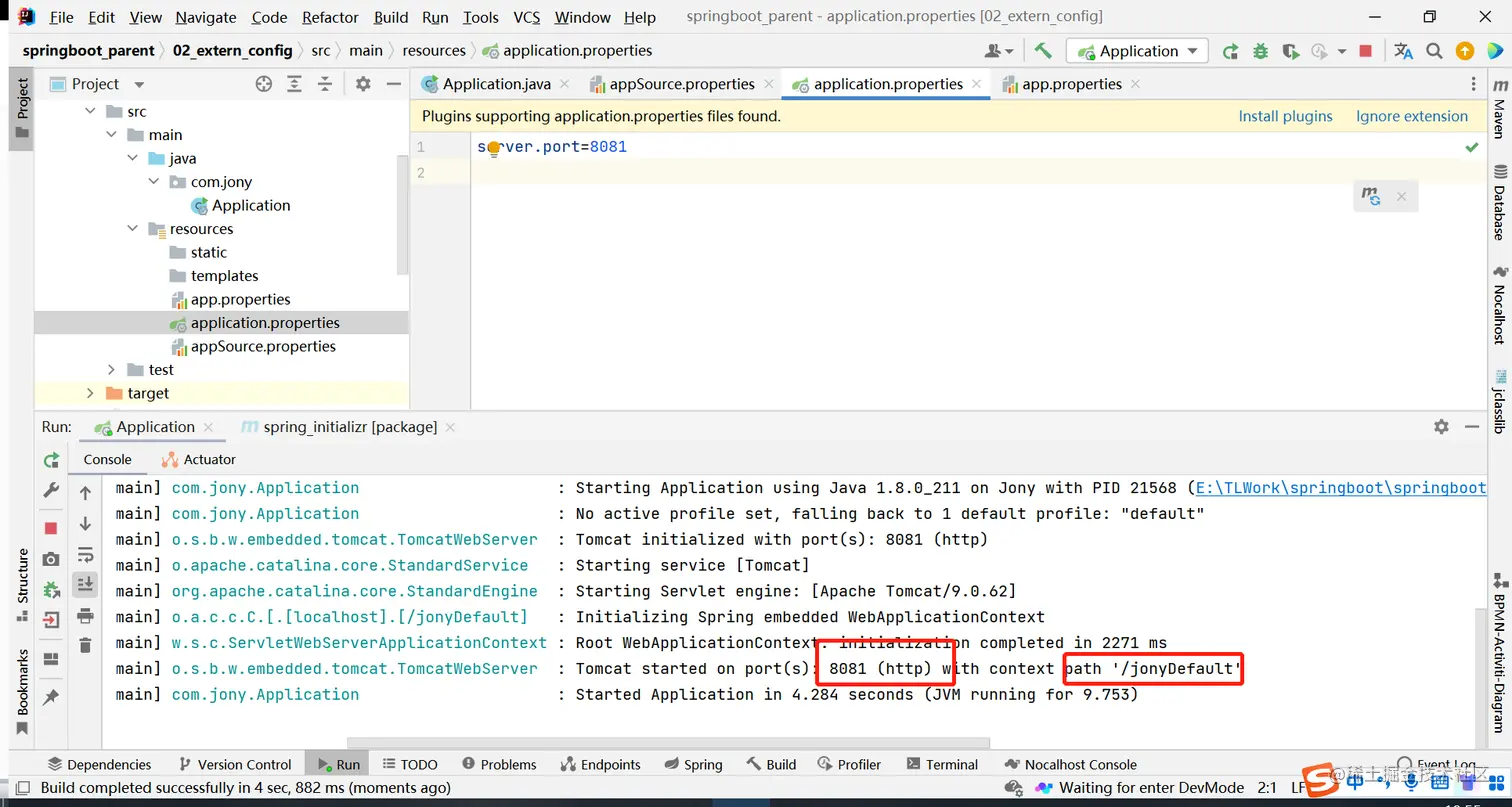Open the translate tool icon
The height and width of the screenshot is (807, 1512).
point(1404,51)
